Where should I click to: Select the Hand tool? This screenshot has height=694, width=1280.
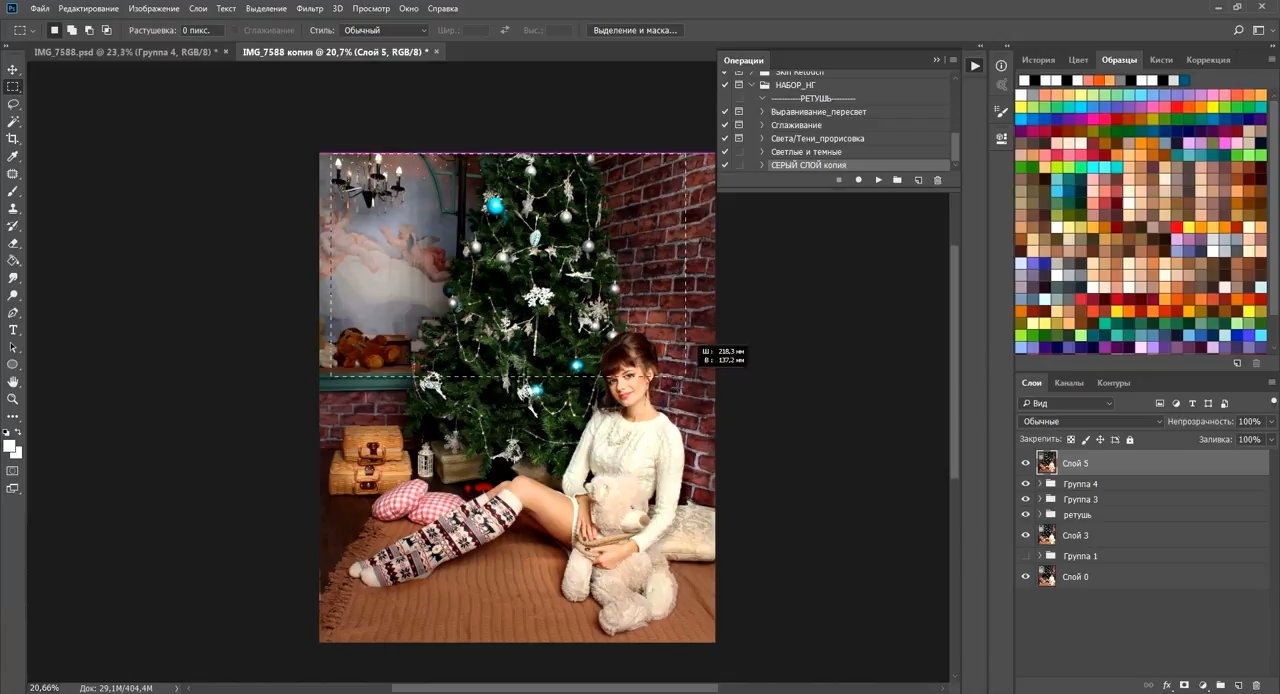click(x=13, y=382)
